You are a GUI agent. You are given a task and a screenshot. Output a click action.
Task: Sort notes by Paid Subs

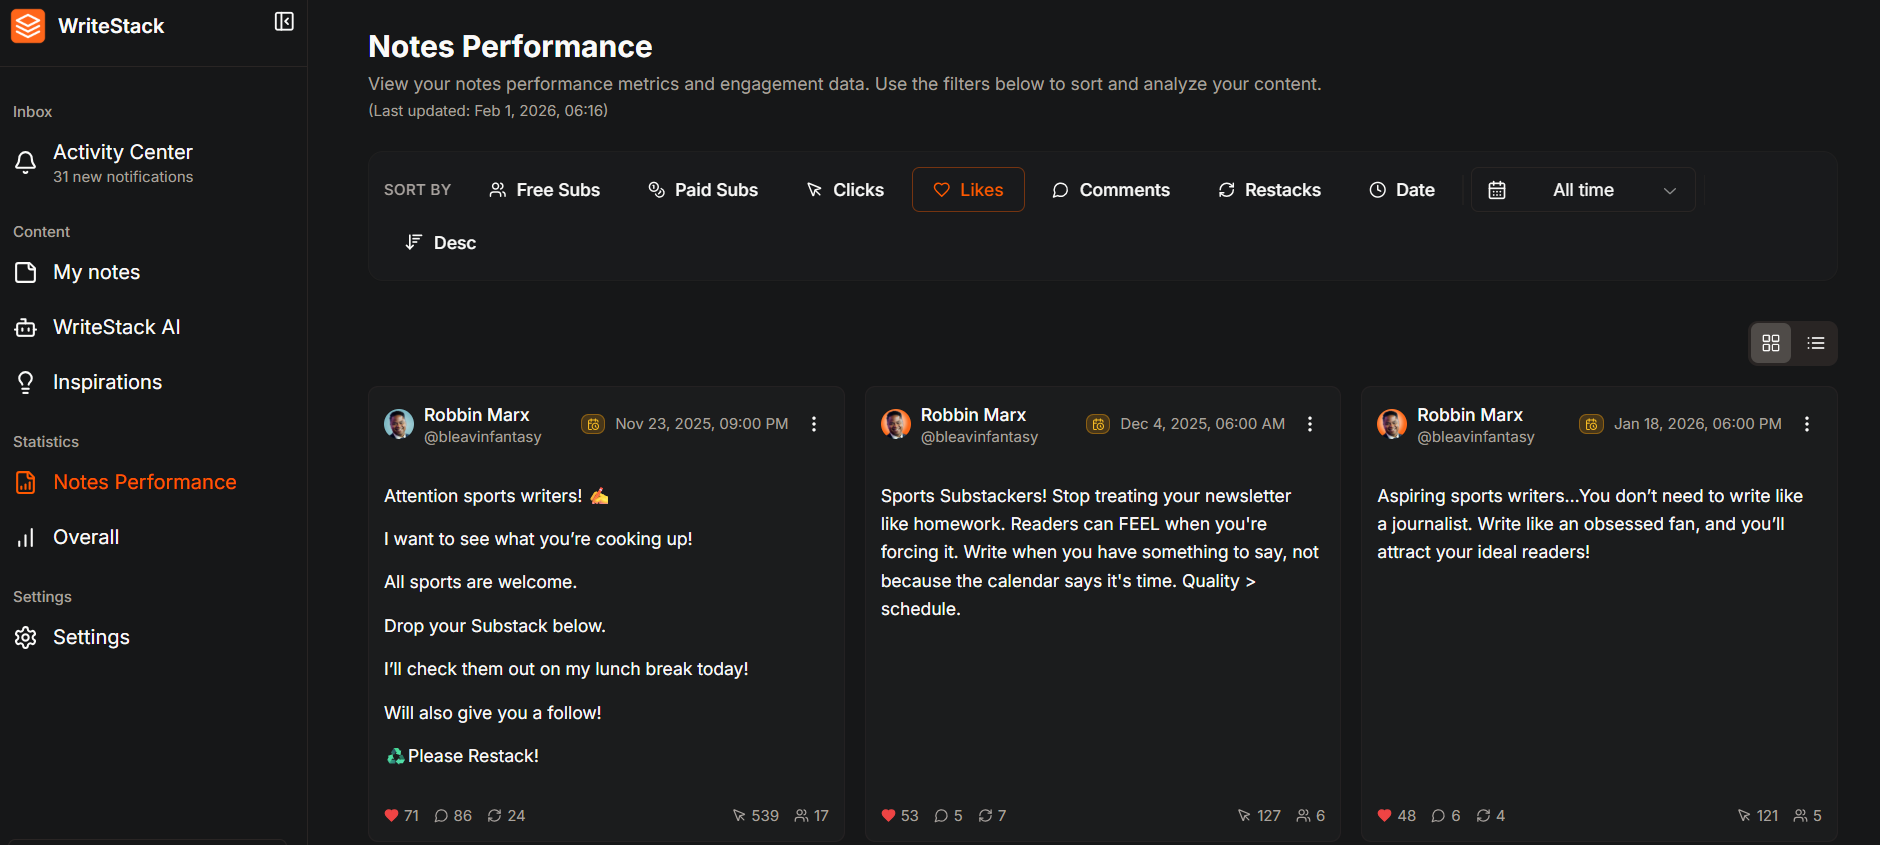click(x=703, y=190)
